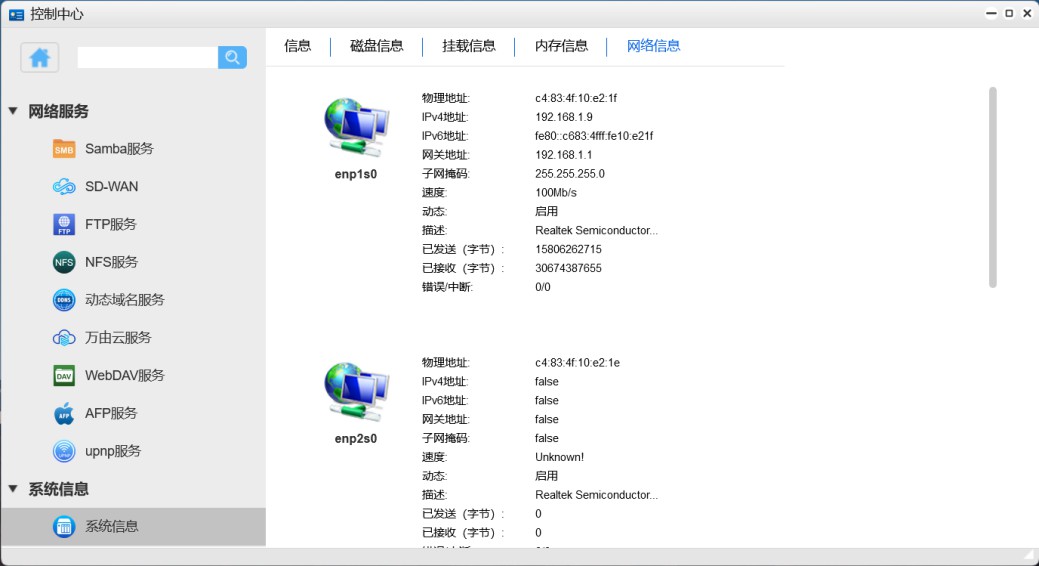The height and width of the screenshot is (566, 1039).
Task: Select the WebDAV service icon
Action: click(x=64, y=376)
